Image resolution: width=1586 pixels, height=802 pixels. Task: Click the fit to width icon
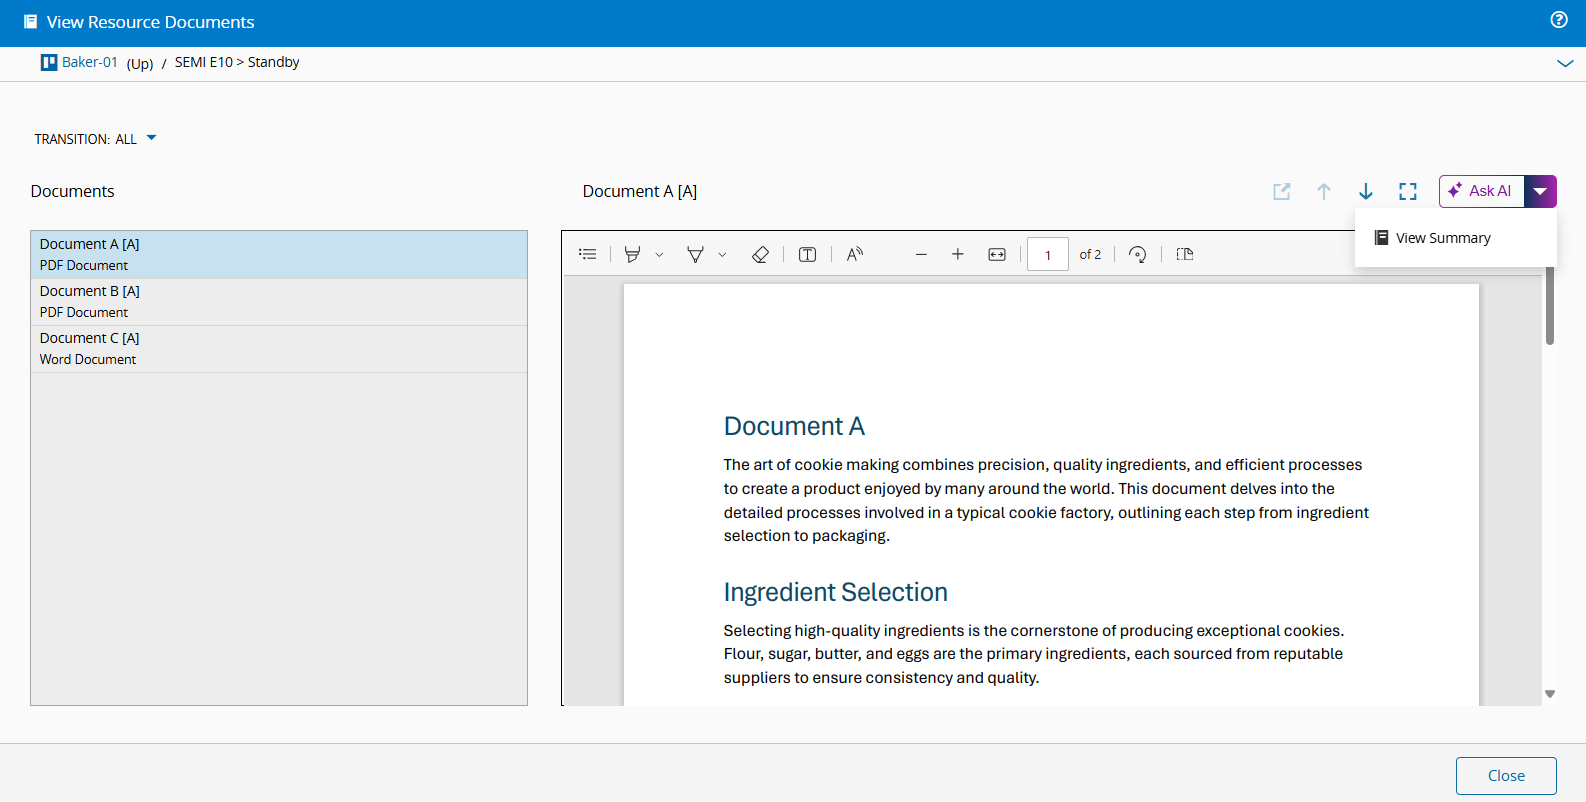point(997,255)
